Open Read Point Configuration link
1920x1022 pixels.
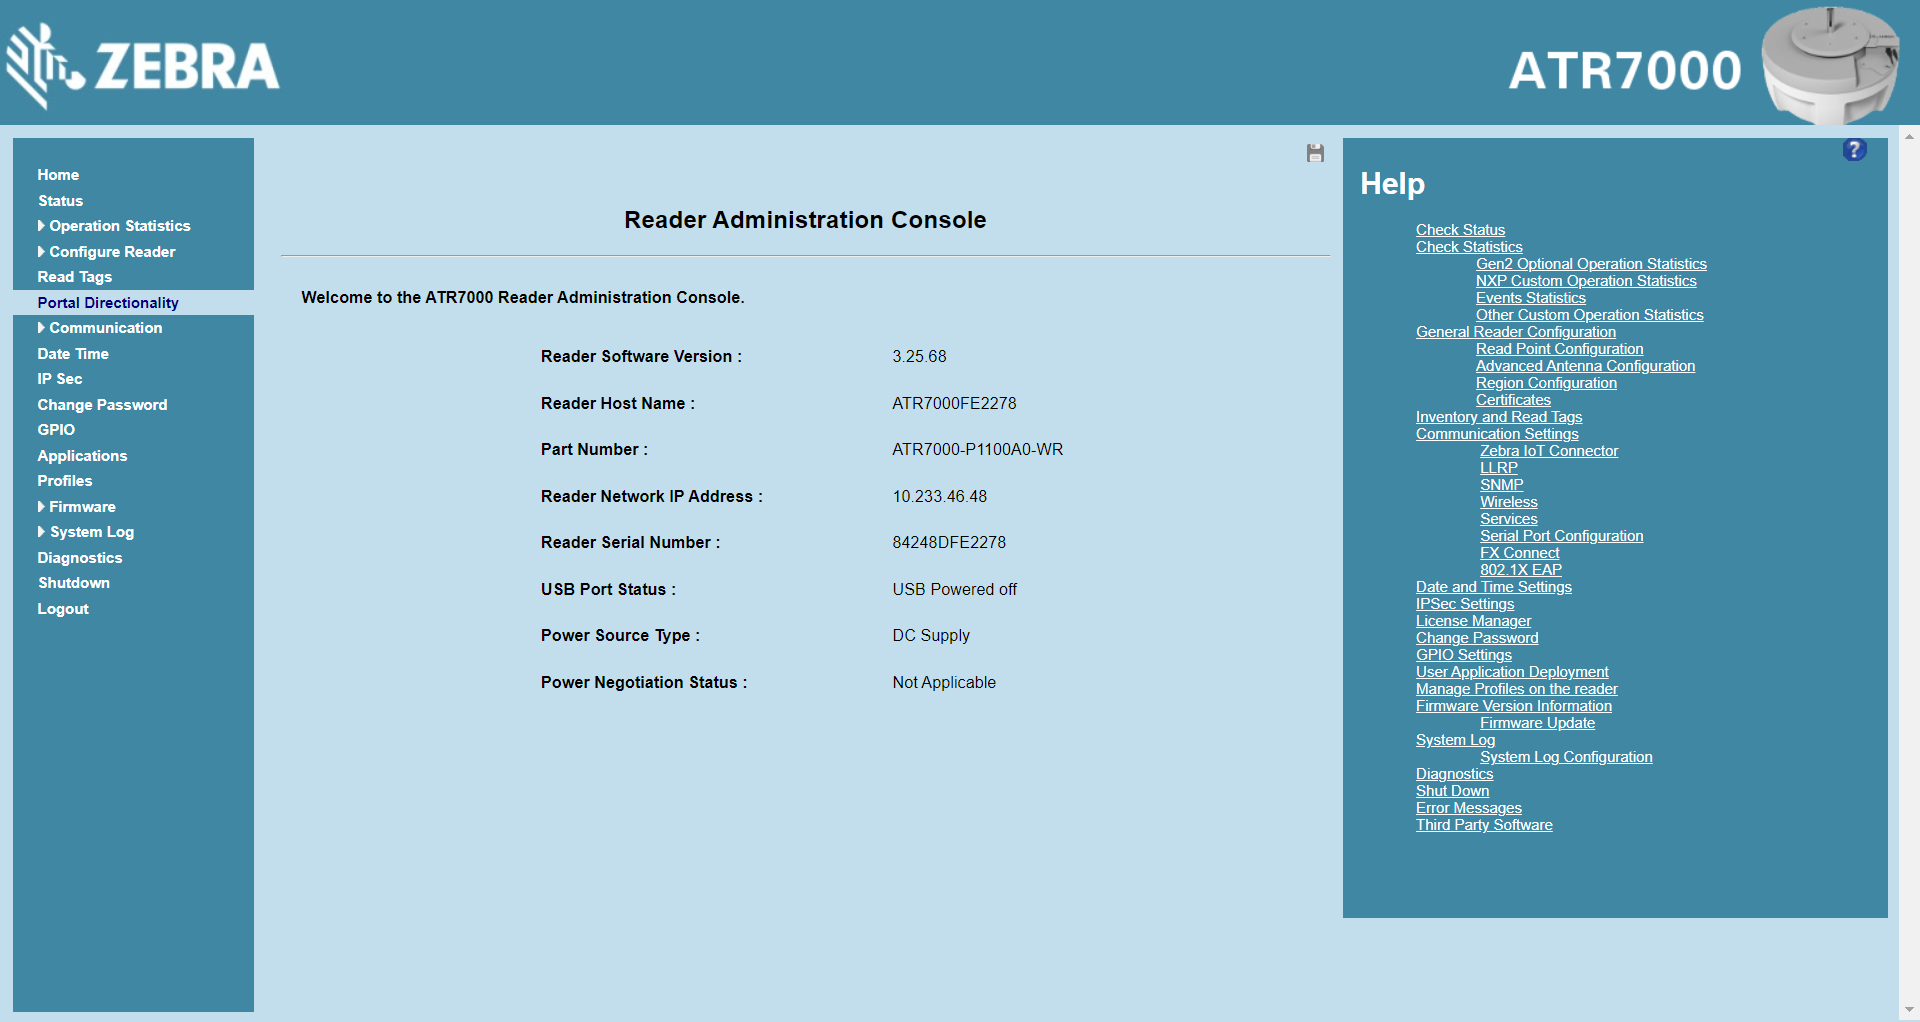click(x=1560, y=349)
